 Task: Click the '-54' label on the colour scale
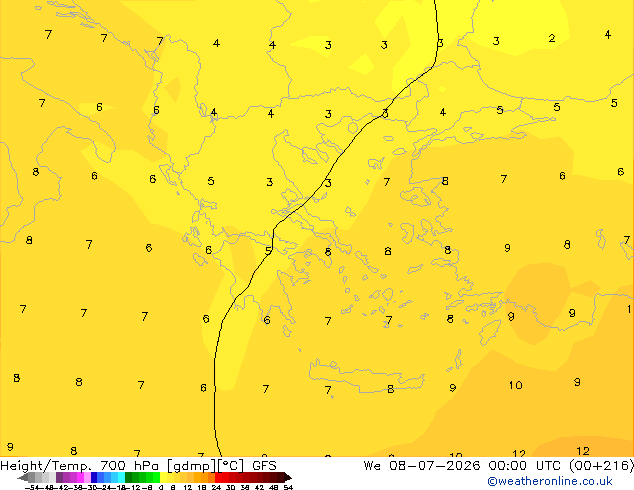(32, 488)
